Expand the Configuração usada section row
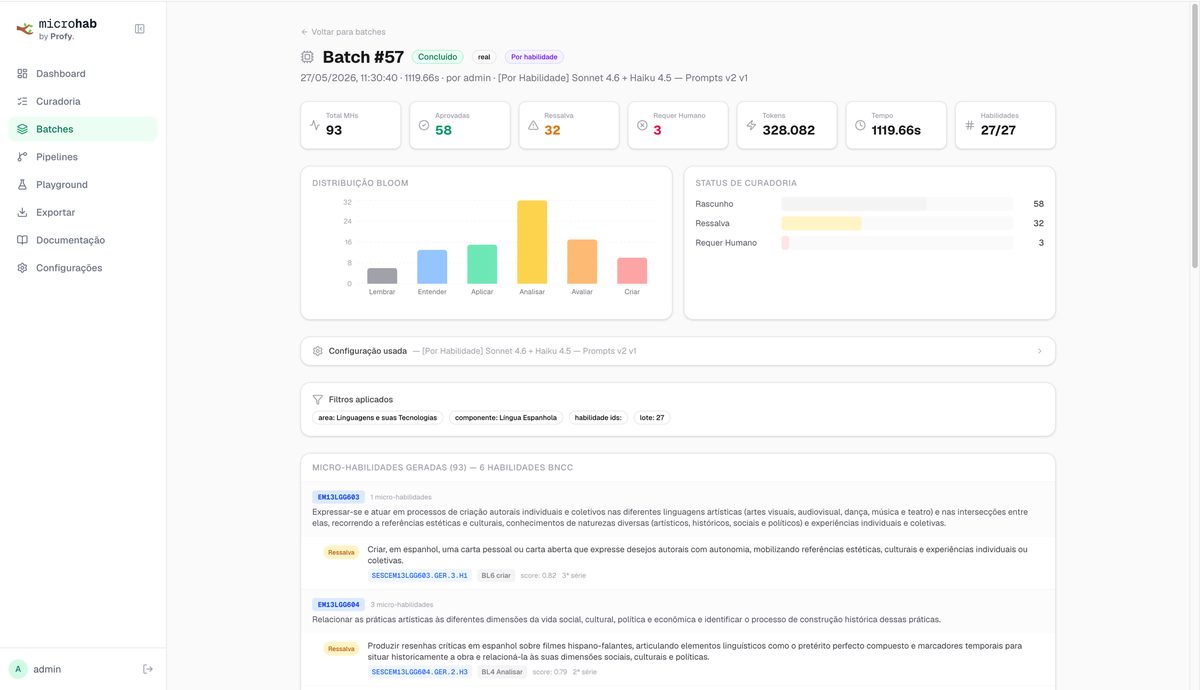1200x690 pixels. coord(678,351)
